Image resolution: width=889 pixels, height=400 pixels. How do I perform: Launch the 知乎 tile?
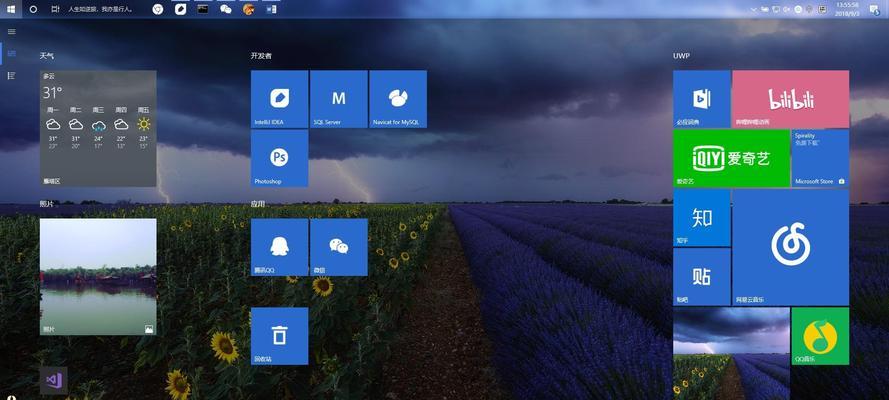click(x=702, y=218)
